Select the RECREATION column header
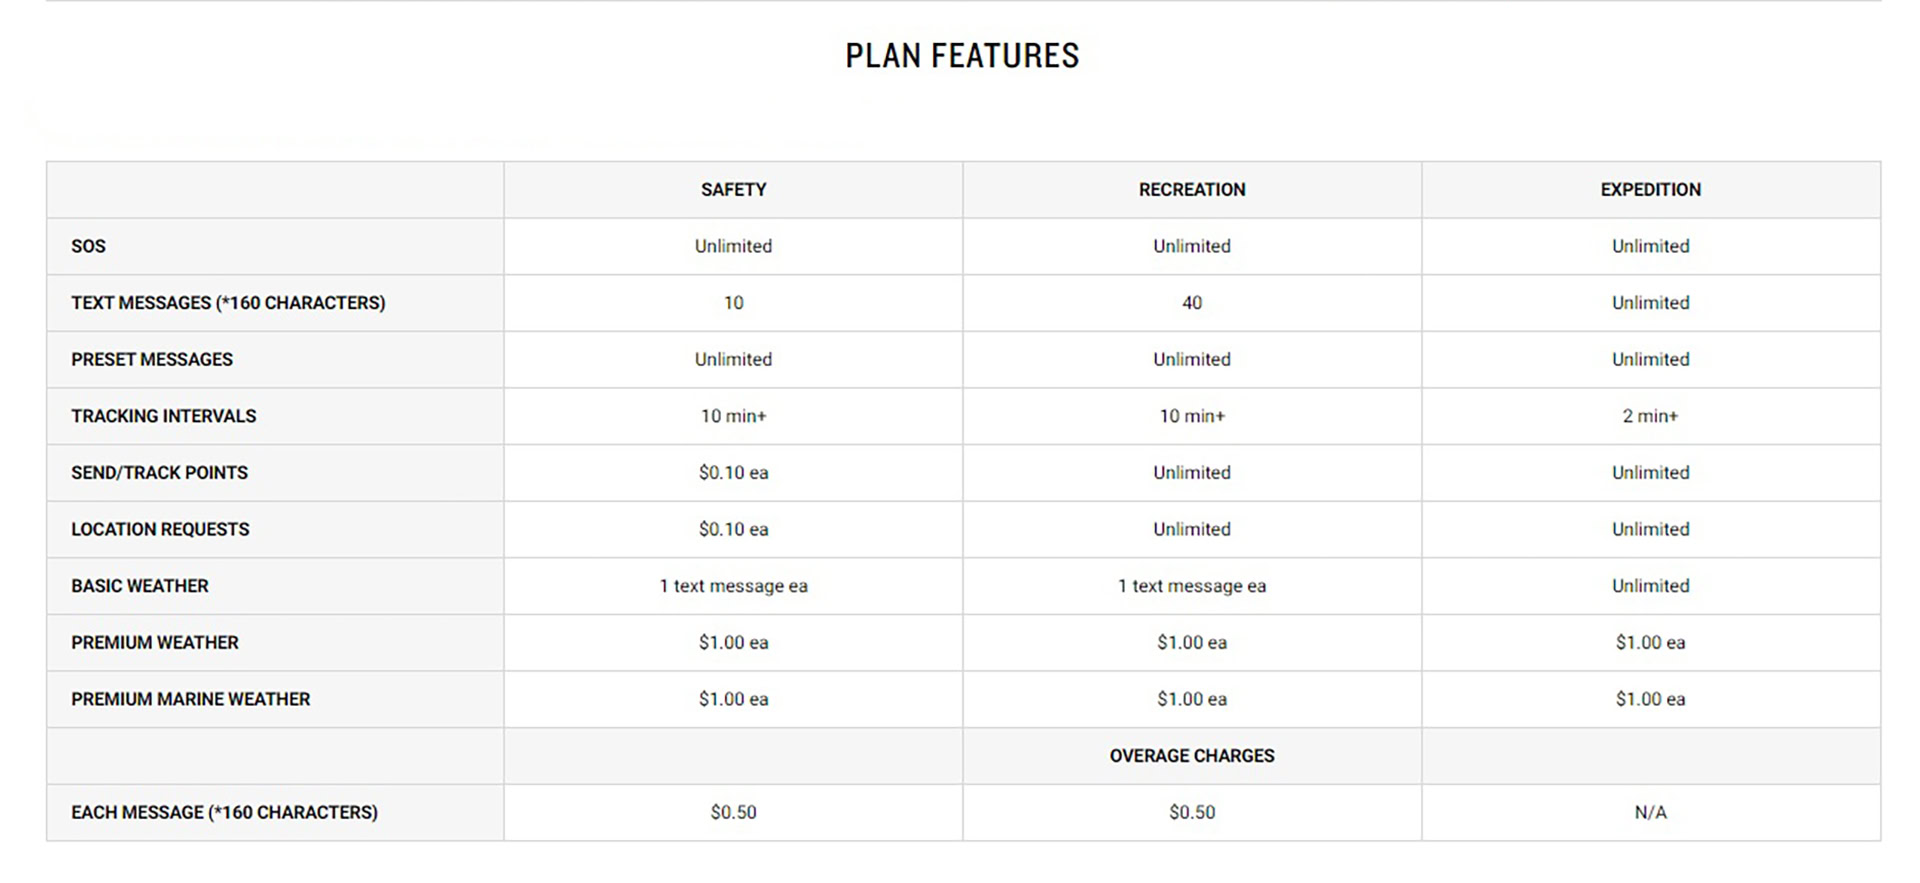The height and width of the screenshot is (883, 1920). click(1191, 190)
